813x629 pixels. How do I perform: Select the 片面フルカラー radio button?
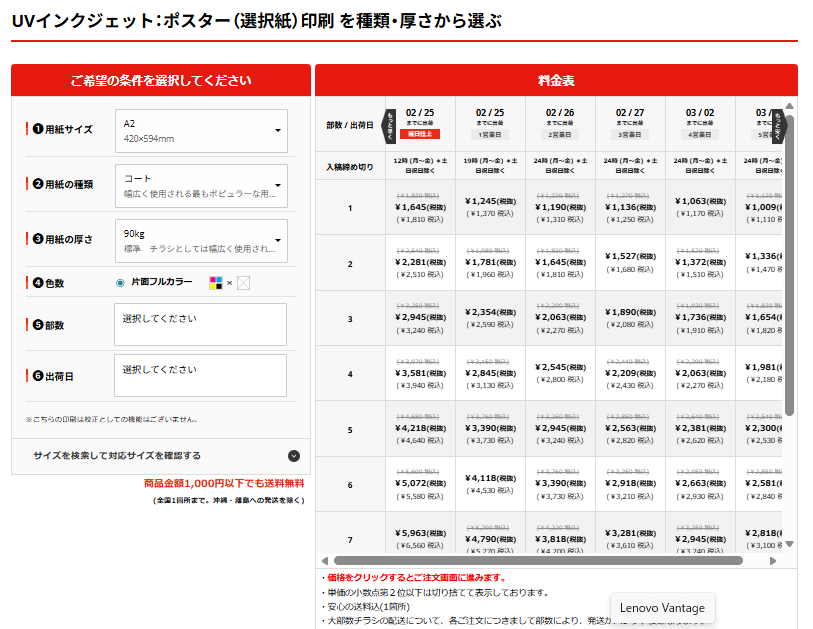coord(121,283)
